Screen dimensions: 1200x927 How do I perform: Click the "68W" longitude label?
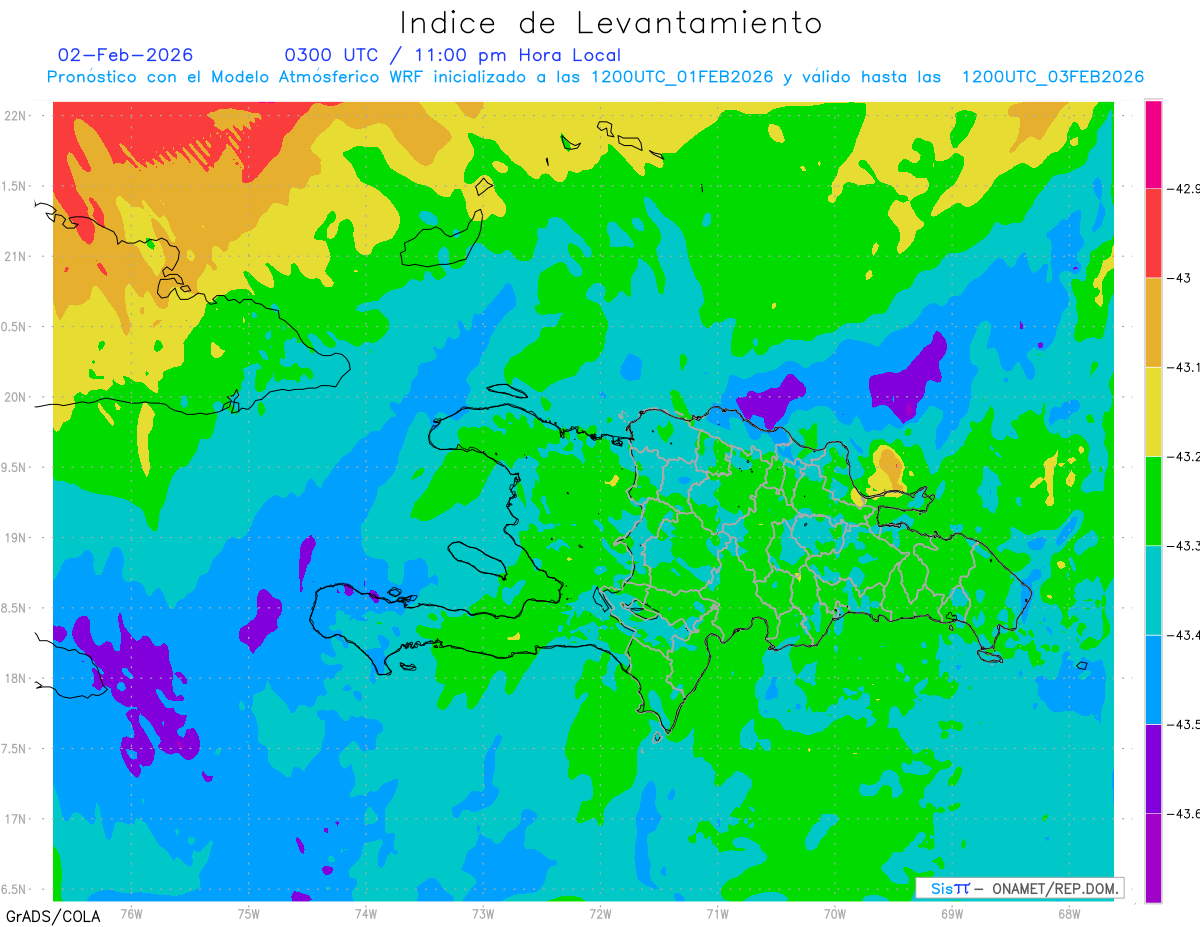(x=1069, y=913)
